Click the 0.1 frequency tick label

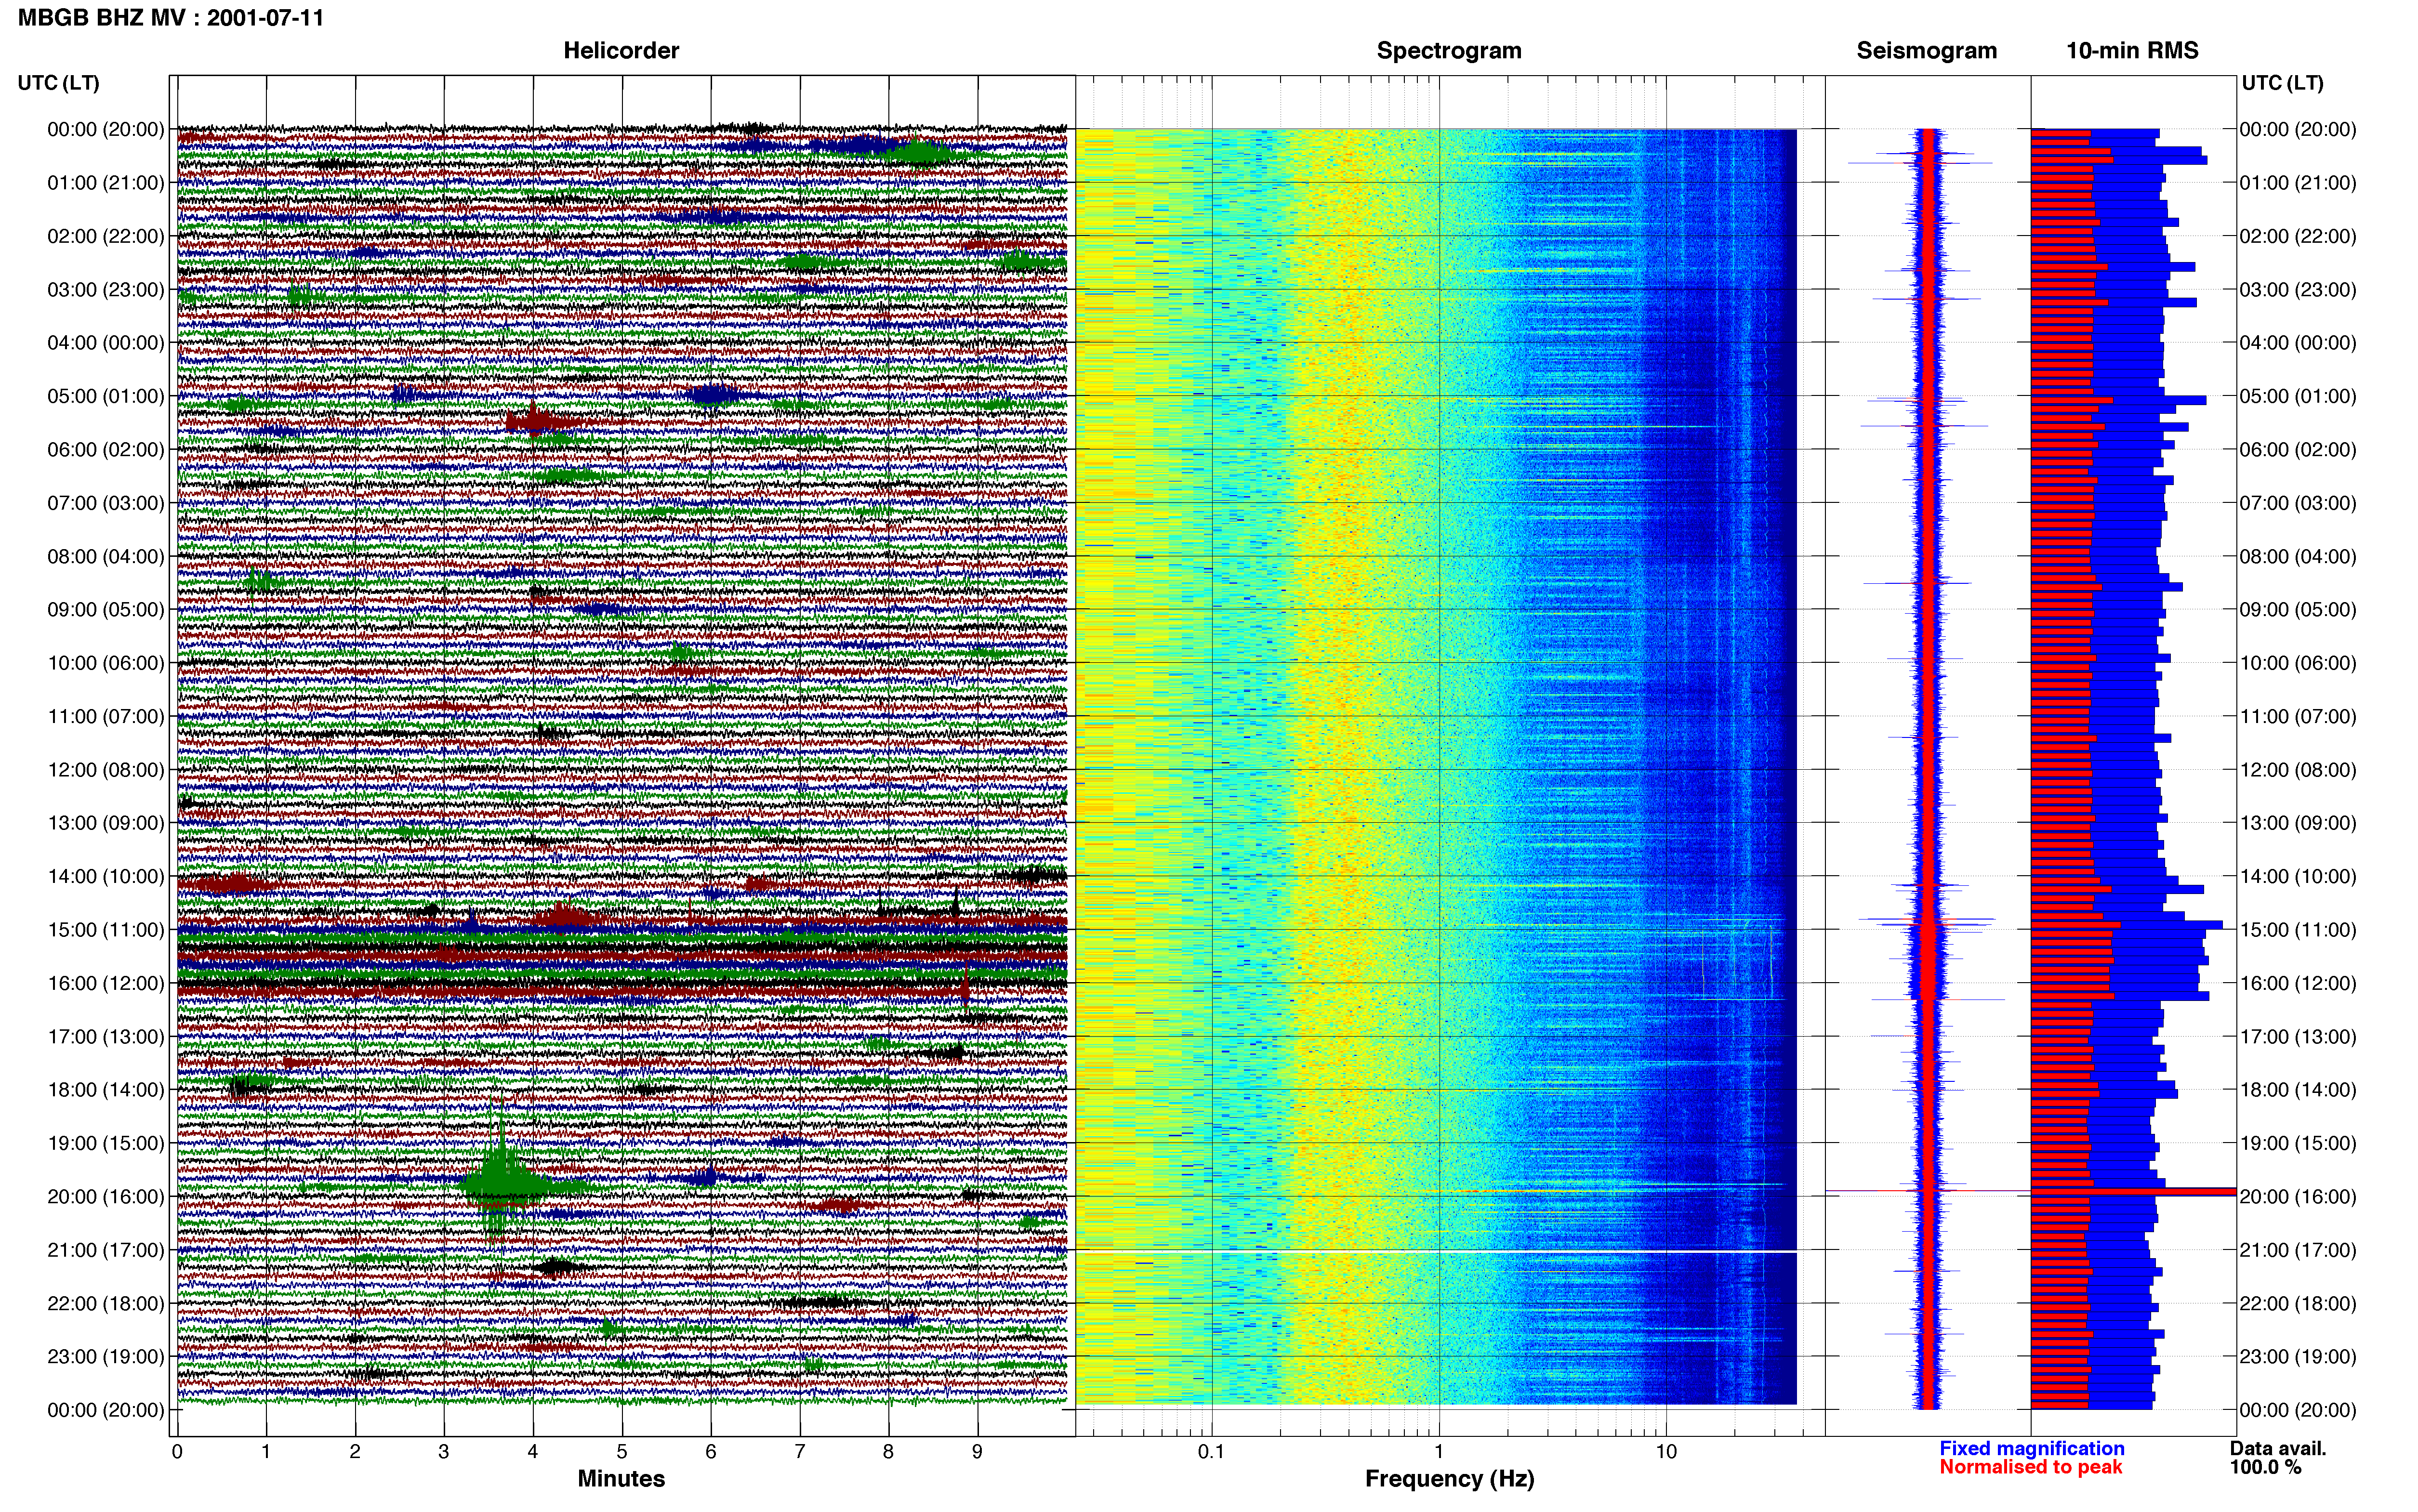(x=1211, y=1452)
